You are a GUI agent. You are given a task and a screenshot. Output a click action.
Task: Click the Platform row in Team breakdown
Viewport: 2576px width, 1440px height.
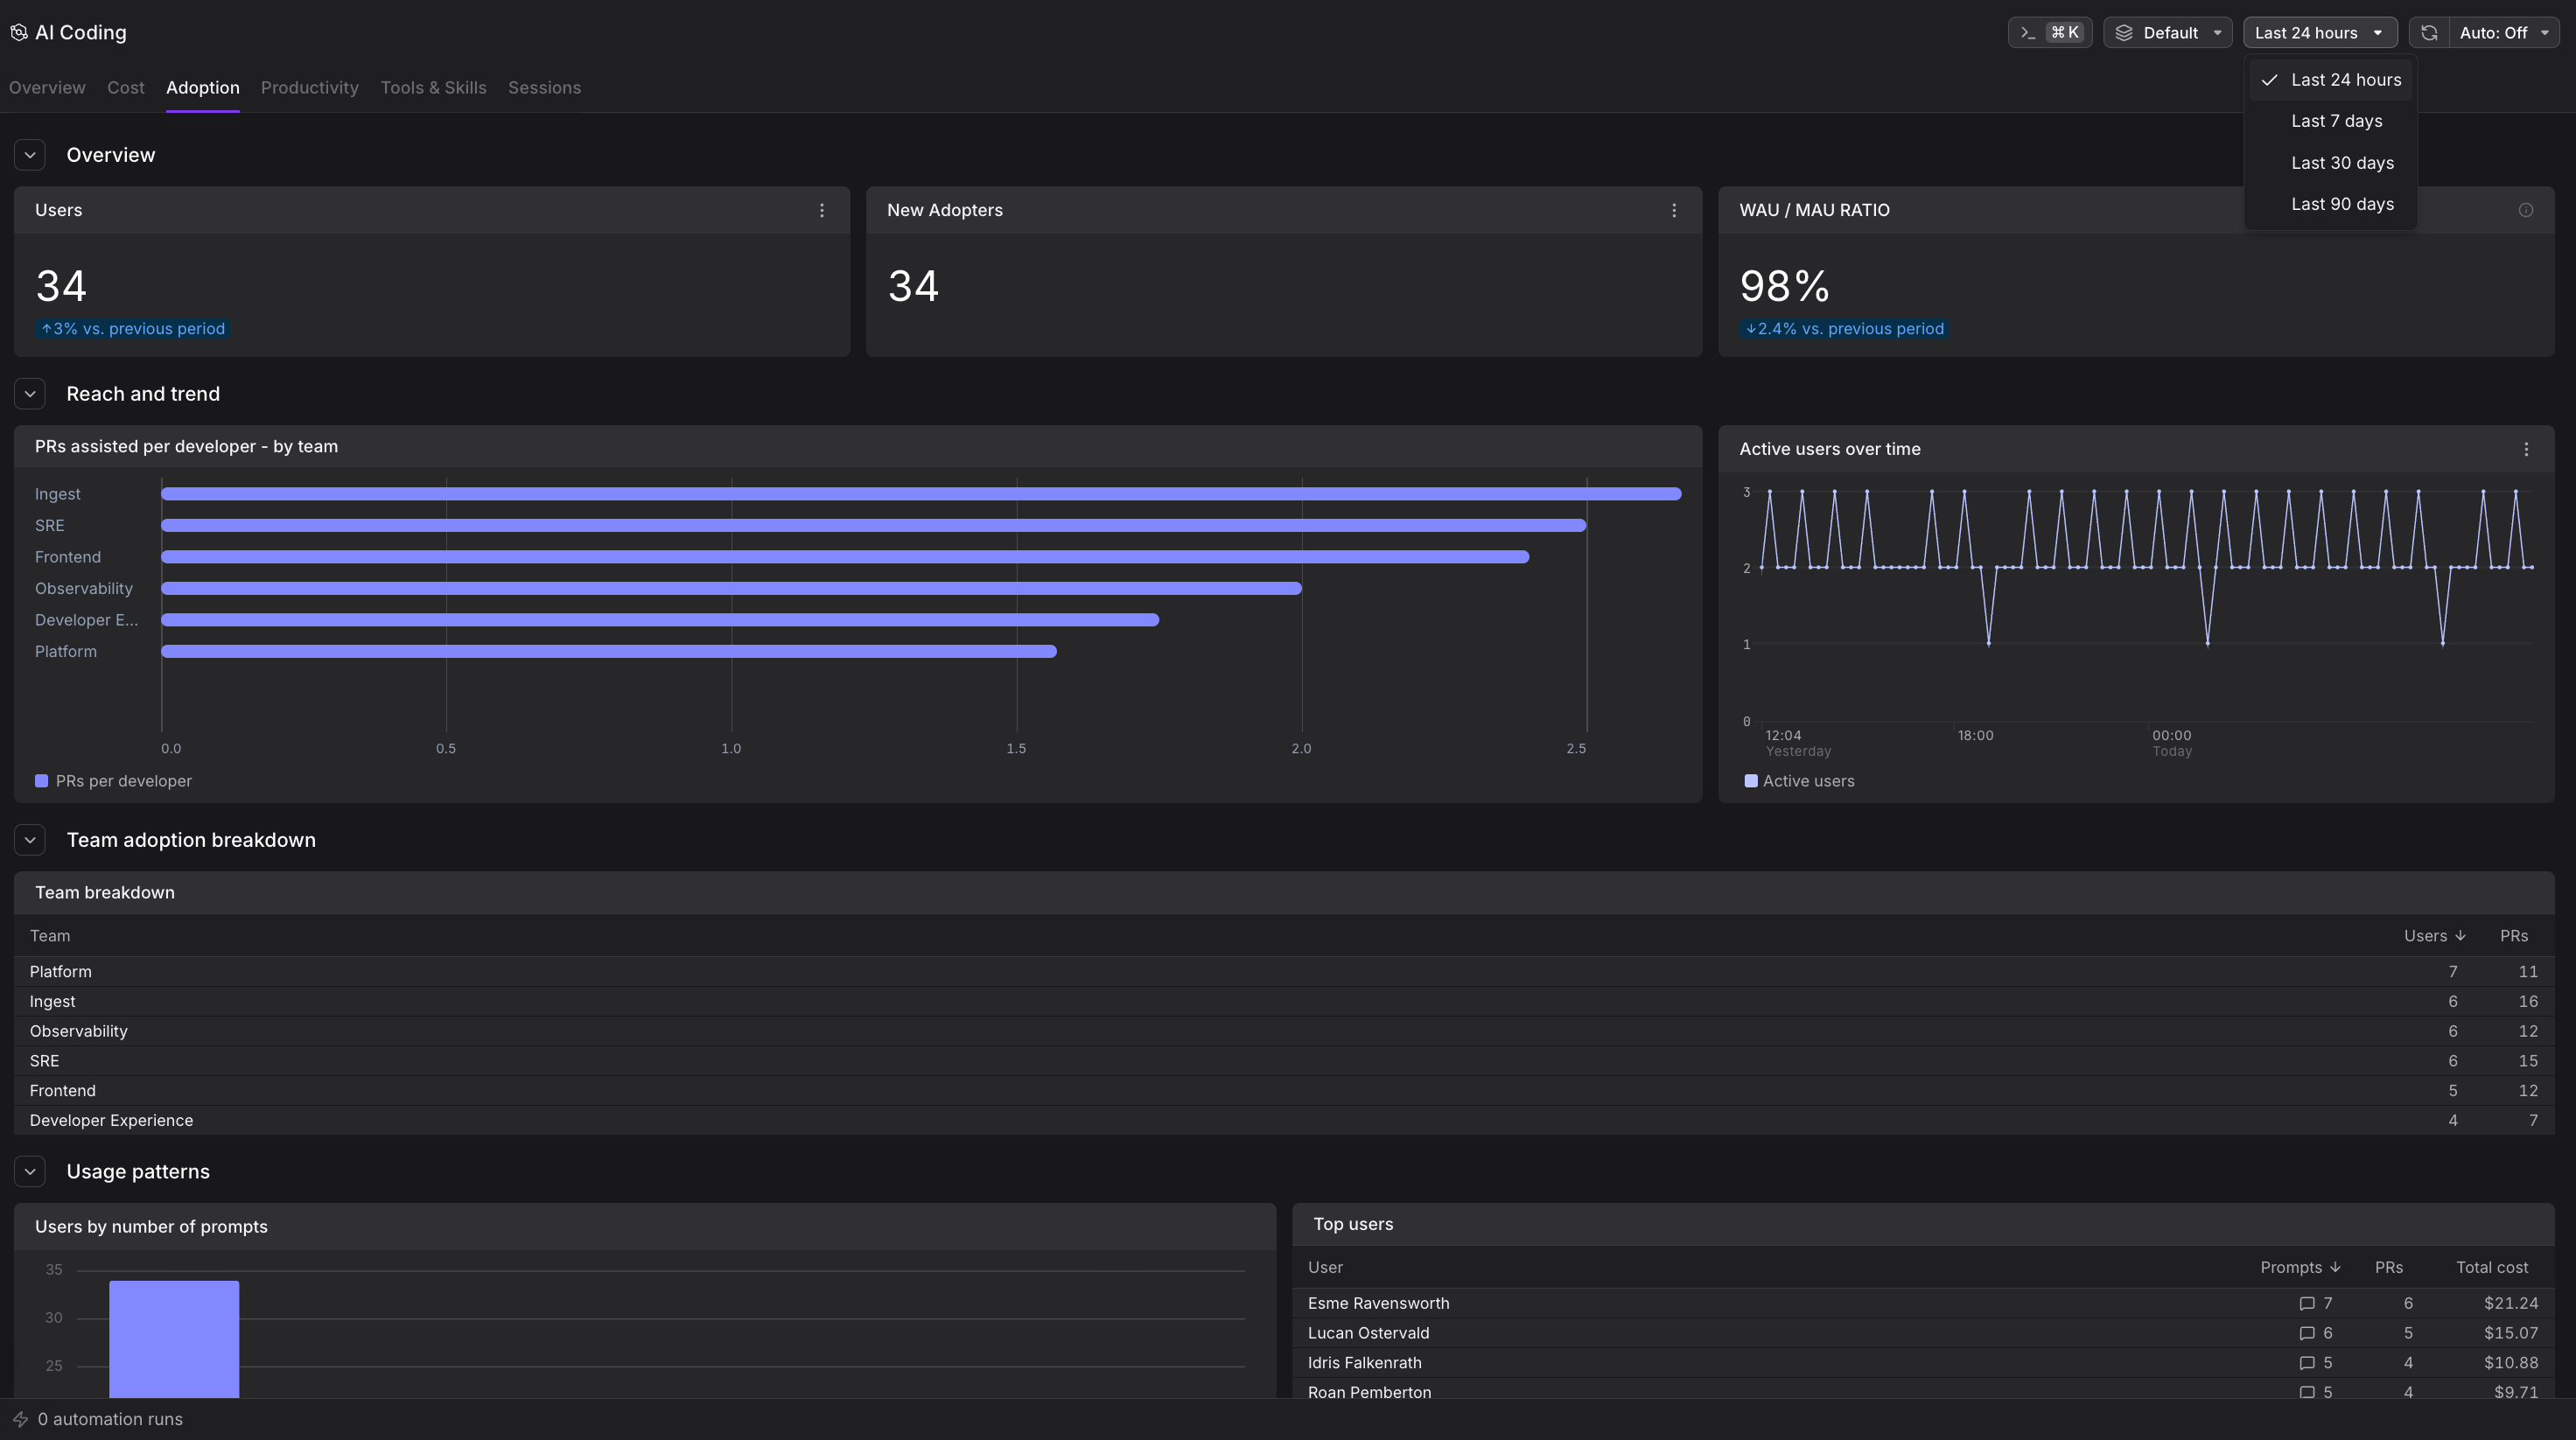tap(1284, 972)
